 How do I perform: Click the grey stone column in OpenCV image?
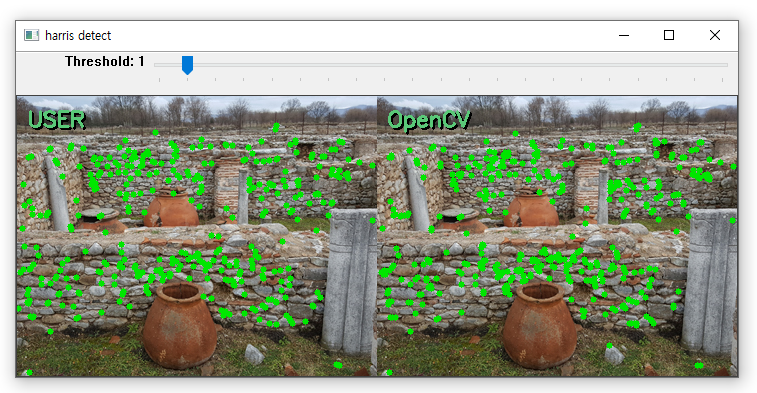pyautogui.click(x=709, y=281)
